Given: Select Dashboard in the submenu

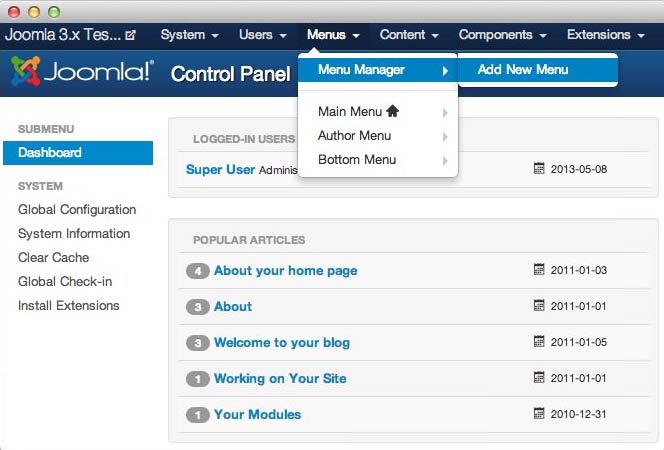Looking at the screenshot, I should pos(50,153).
